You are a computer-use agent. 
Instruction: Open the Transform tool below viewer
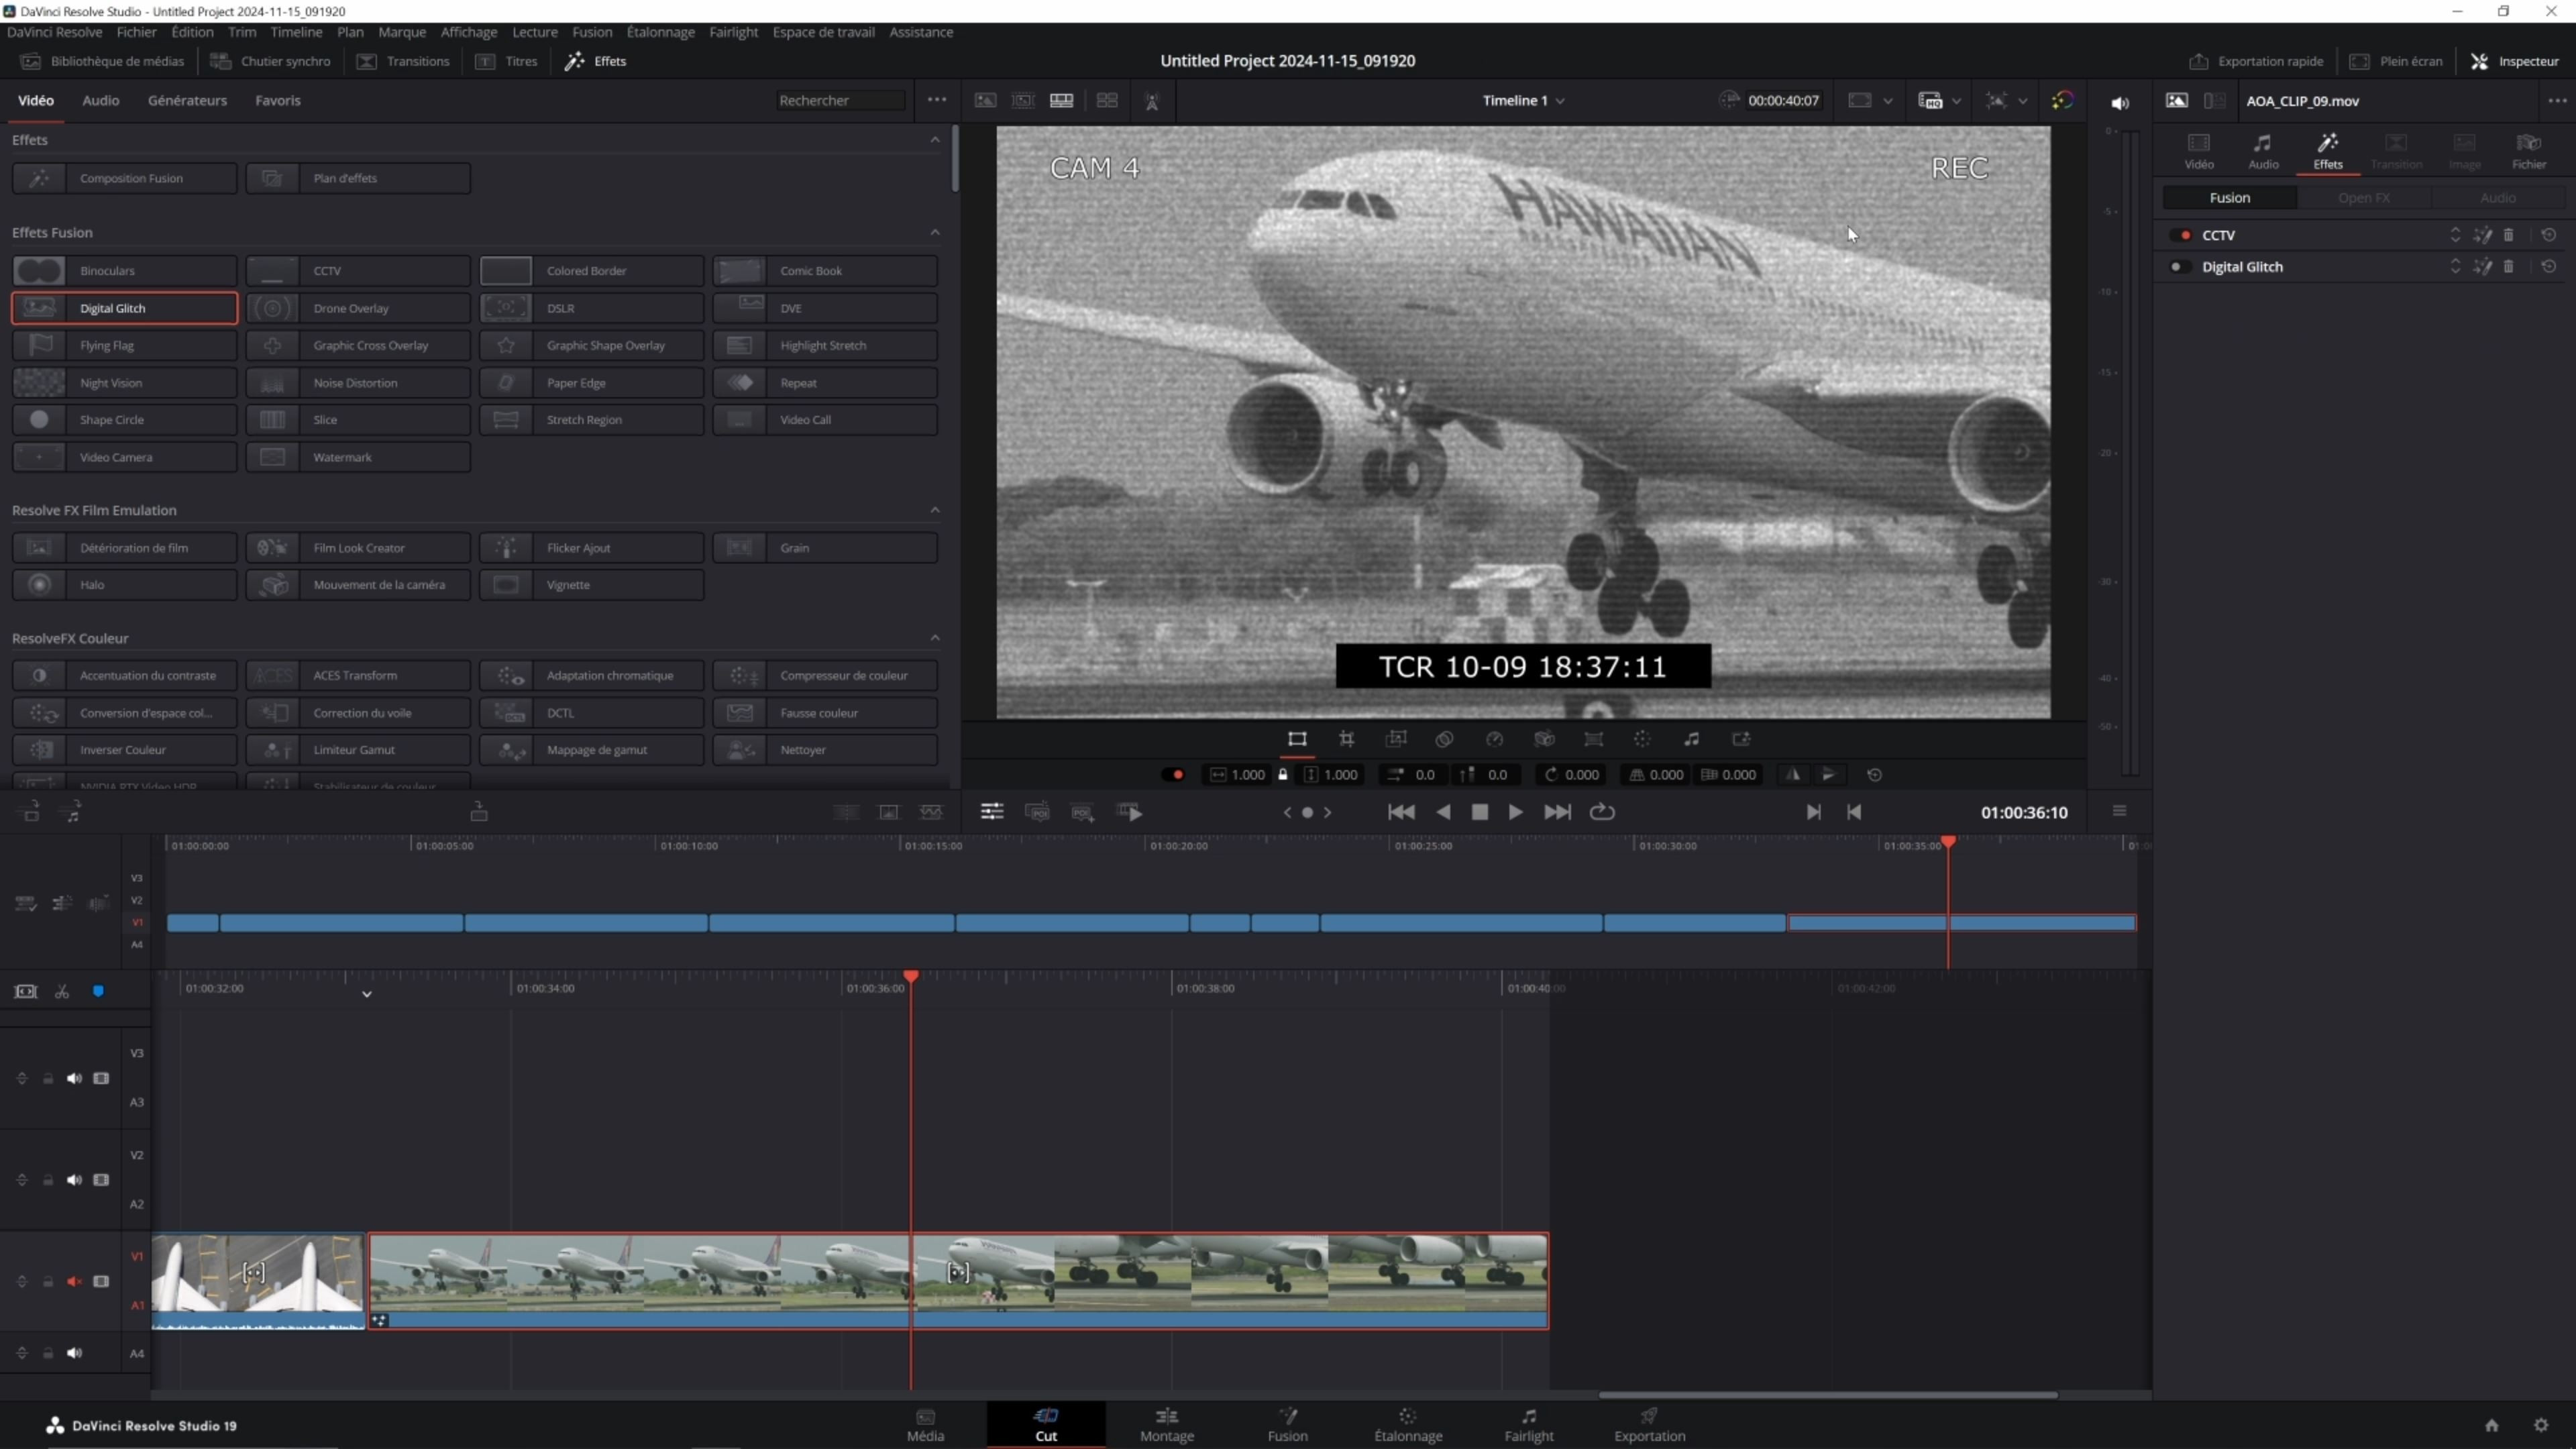[1297, 739]
